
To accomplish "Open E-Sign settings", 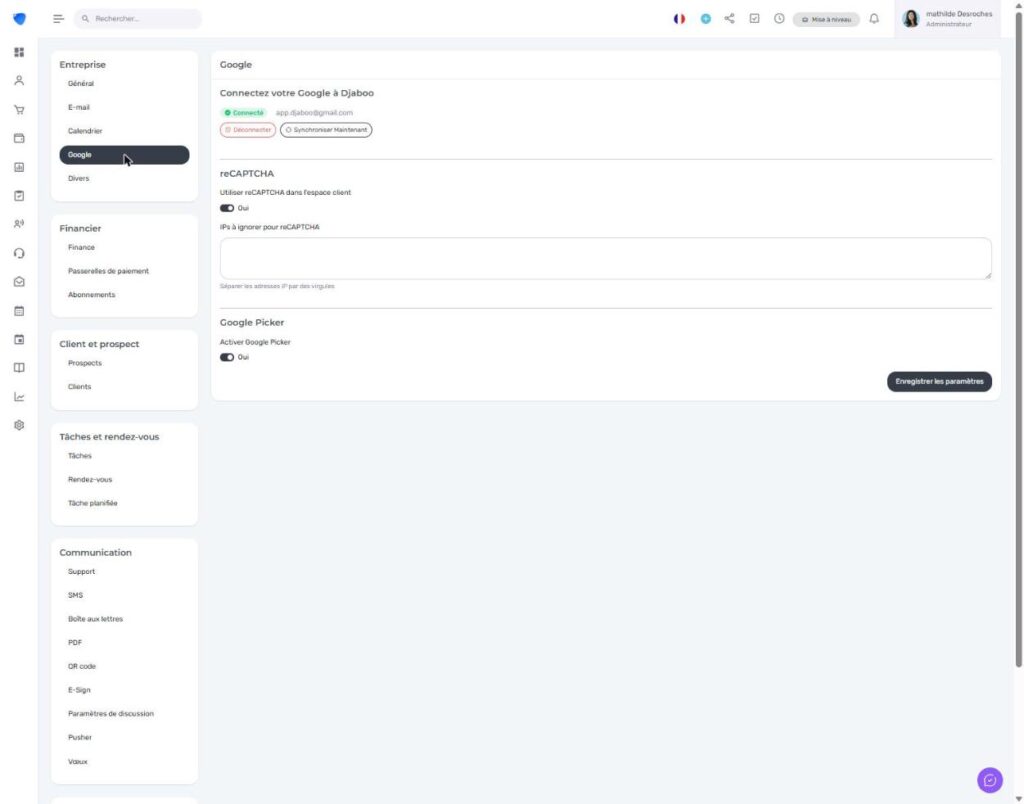I will click(x=79, y=690).
